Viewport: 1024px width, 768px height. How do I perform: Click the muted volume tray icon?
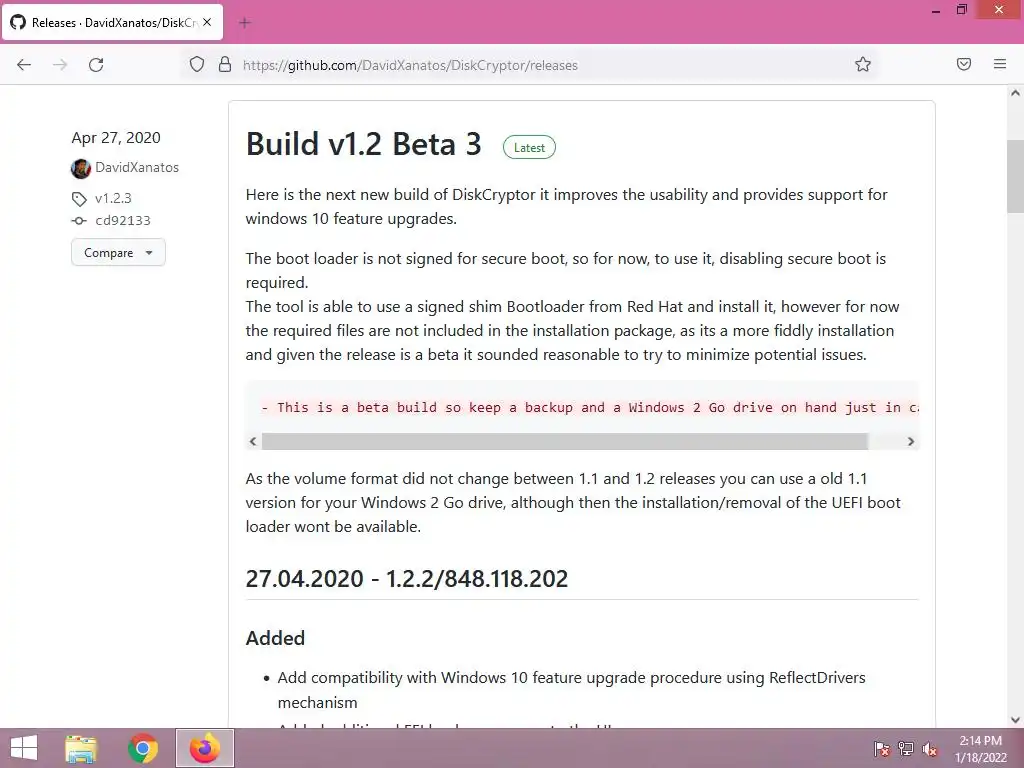click(929, 748)
